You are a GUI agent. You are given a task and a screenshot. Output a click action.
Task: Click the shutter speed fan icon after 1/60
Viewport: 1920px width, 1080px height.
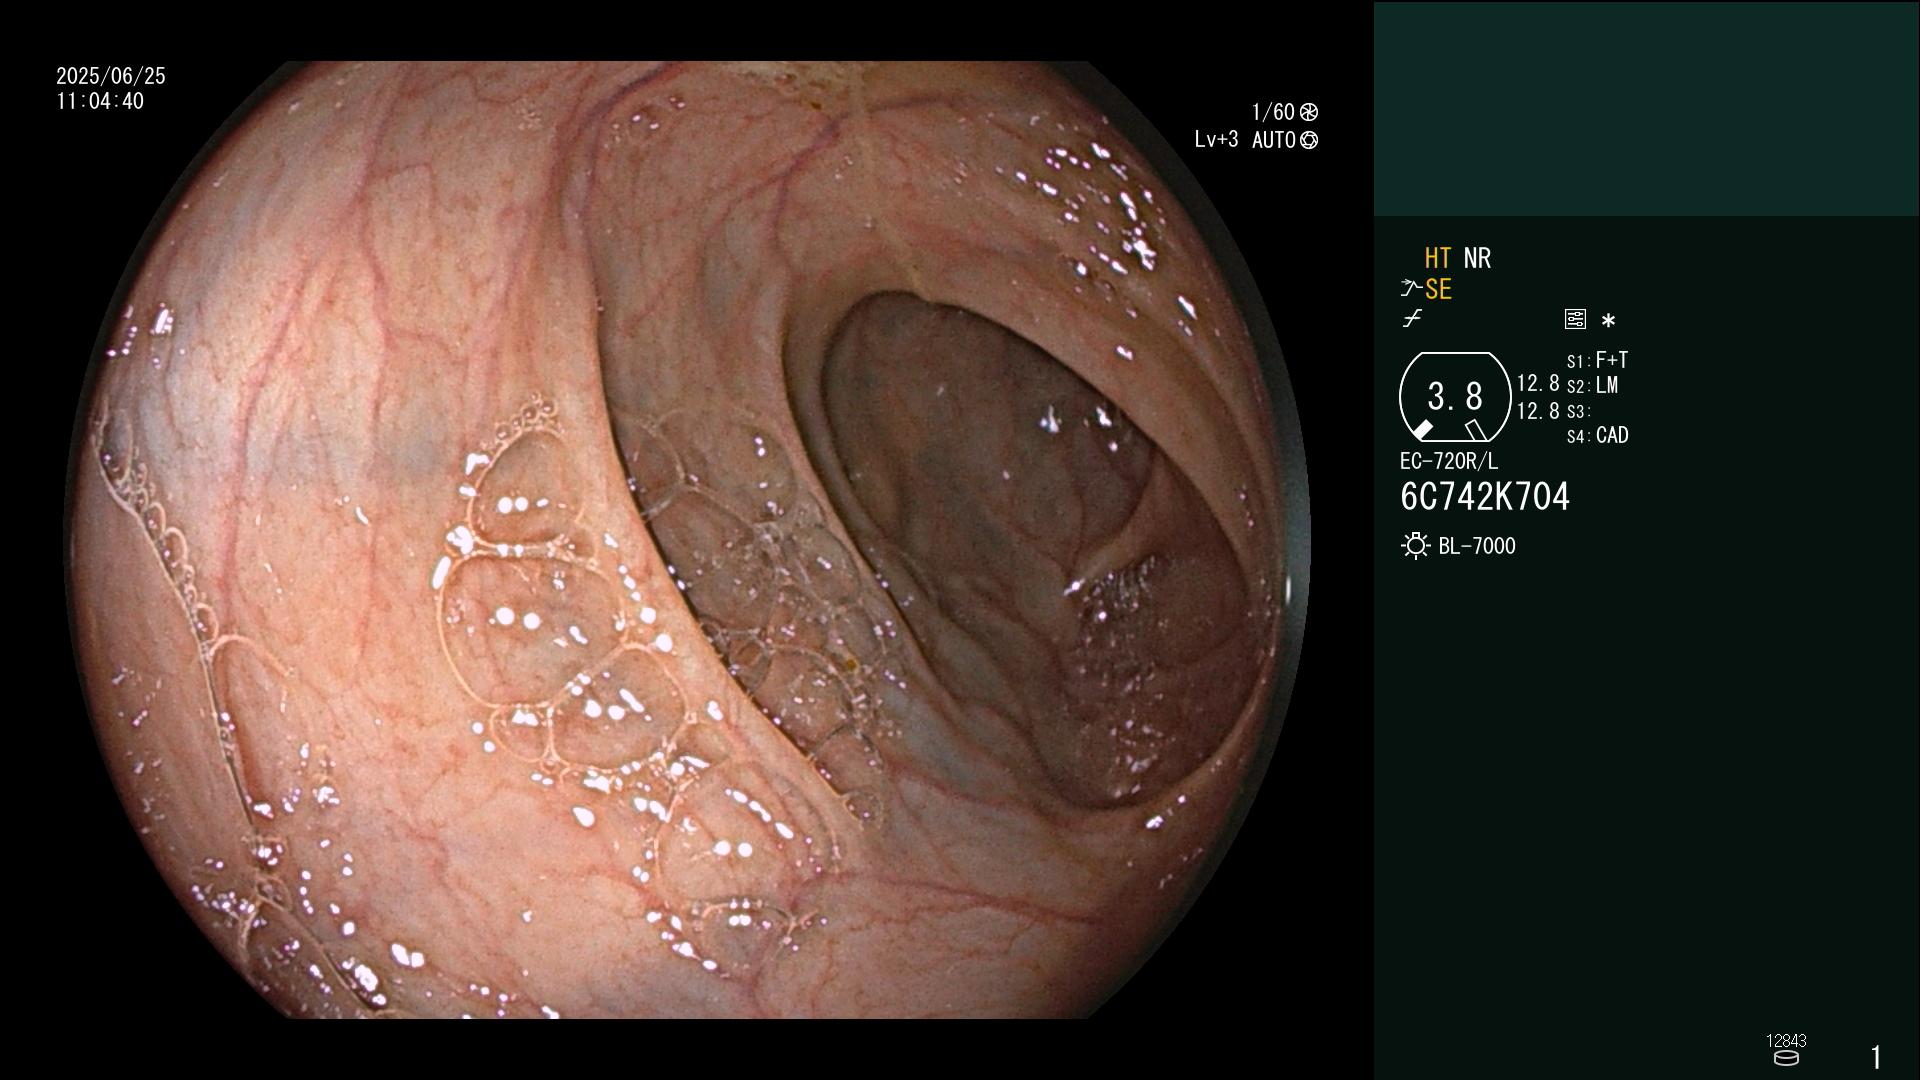[1309, 112]
